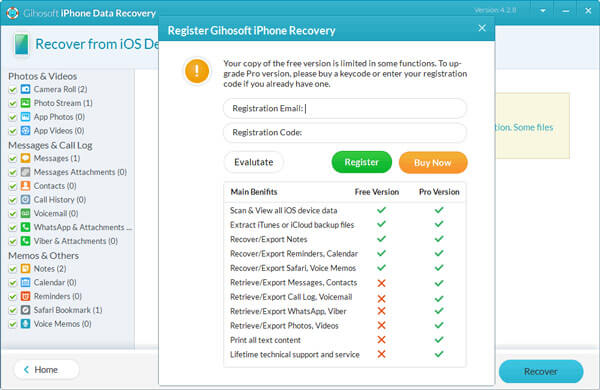The width and height of the screenshot is (600, 390).
Task: Click the Reminders category icon
Action: point(25,296)
